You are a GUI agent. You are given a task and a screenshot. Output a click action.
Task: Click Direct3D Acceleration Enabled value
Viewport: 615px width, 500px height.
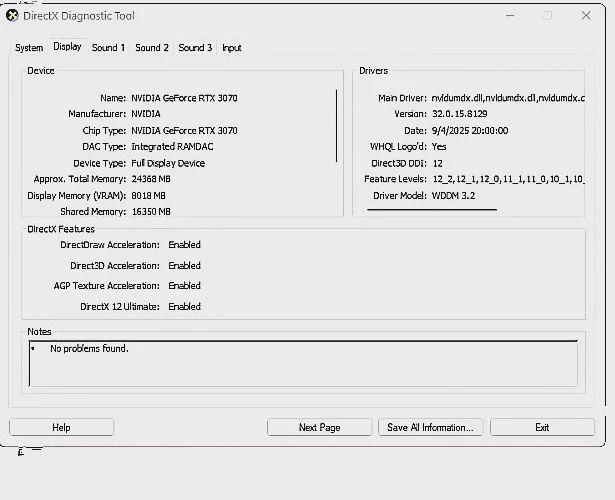(184, 266)
